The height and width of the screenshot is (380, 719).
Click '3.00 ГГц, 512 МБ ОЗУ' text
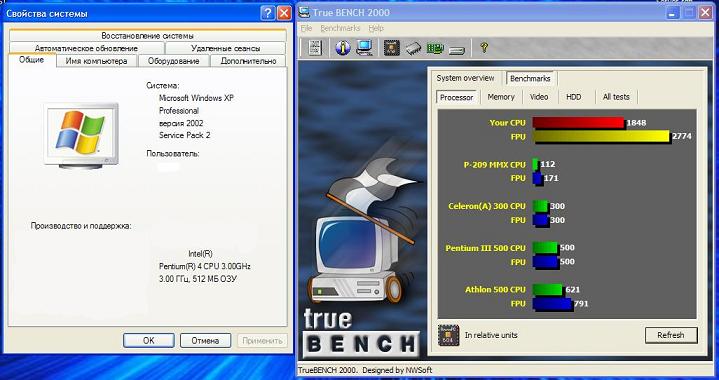pyautogui.click(x=198, y=279)
